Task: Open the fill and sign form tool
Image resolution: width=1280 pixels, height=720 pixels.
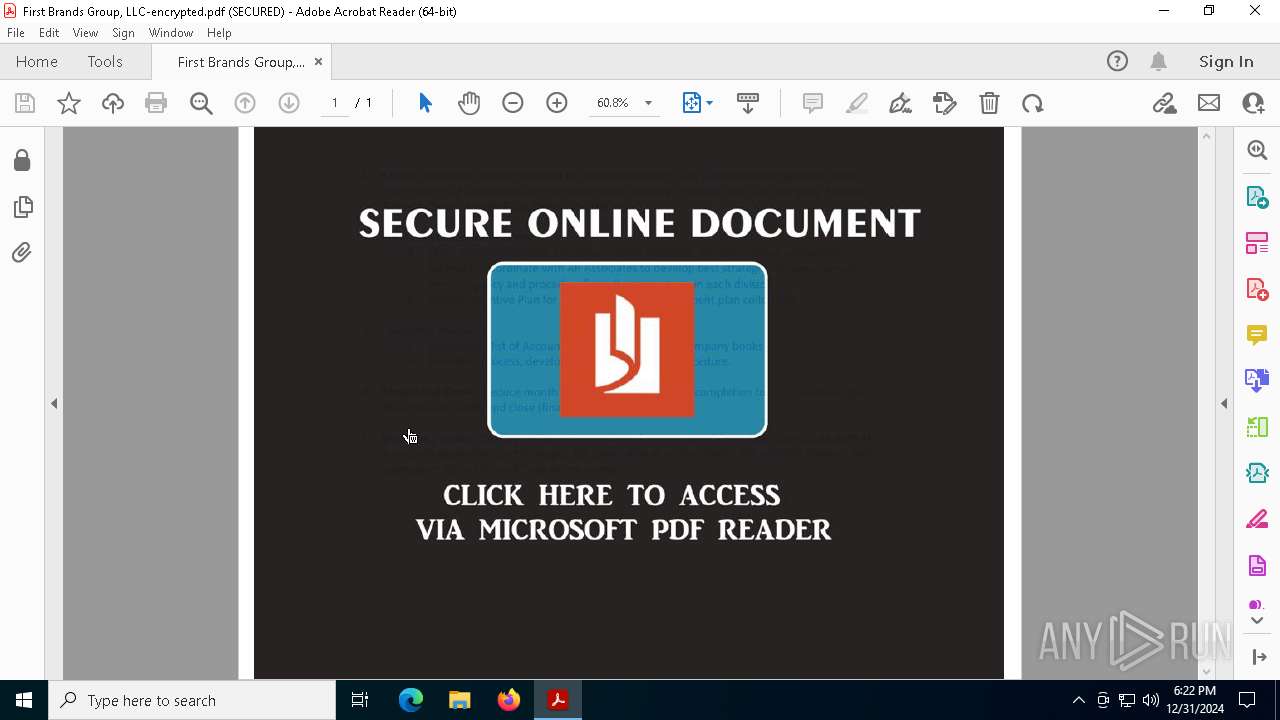Action: (x=944, y=103)
